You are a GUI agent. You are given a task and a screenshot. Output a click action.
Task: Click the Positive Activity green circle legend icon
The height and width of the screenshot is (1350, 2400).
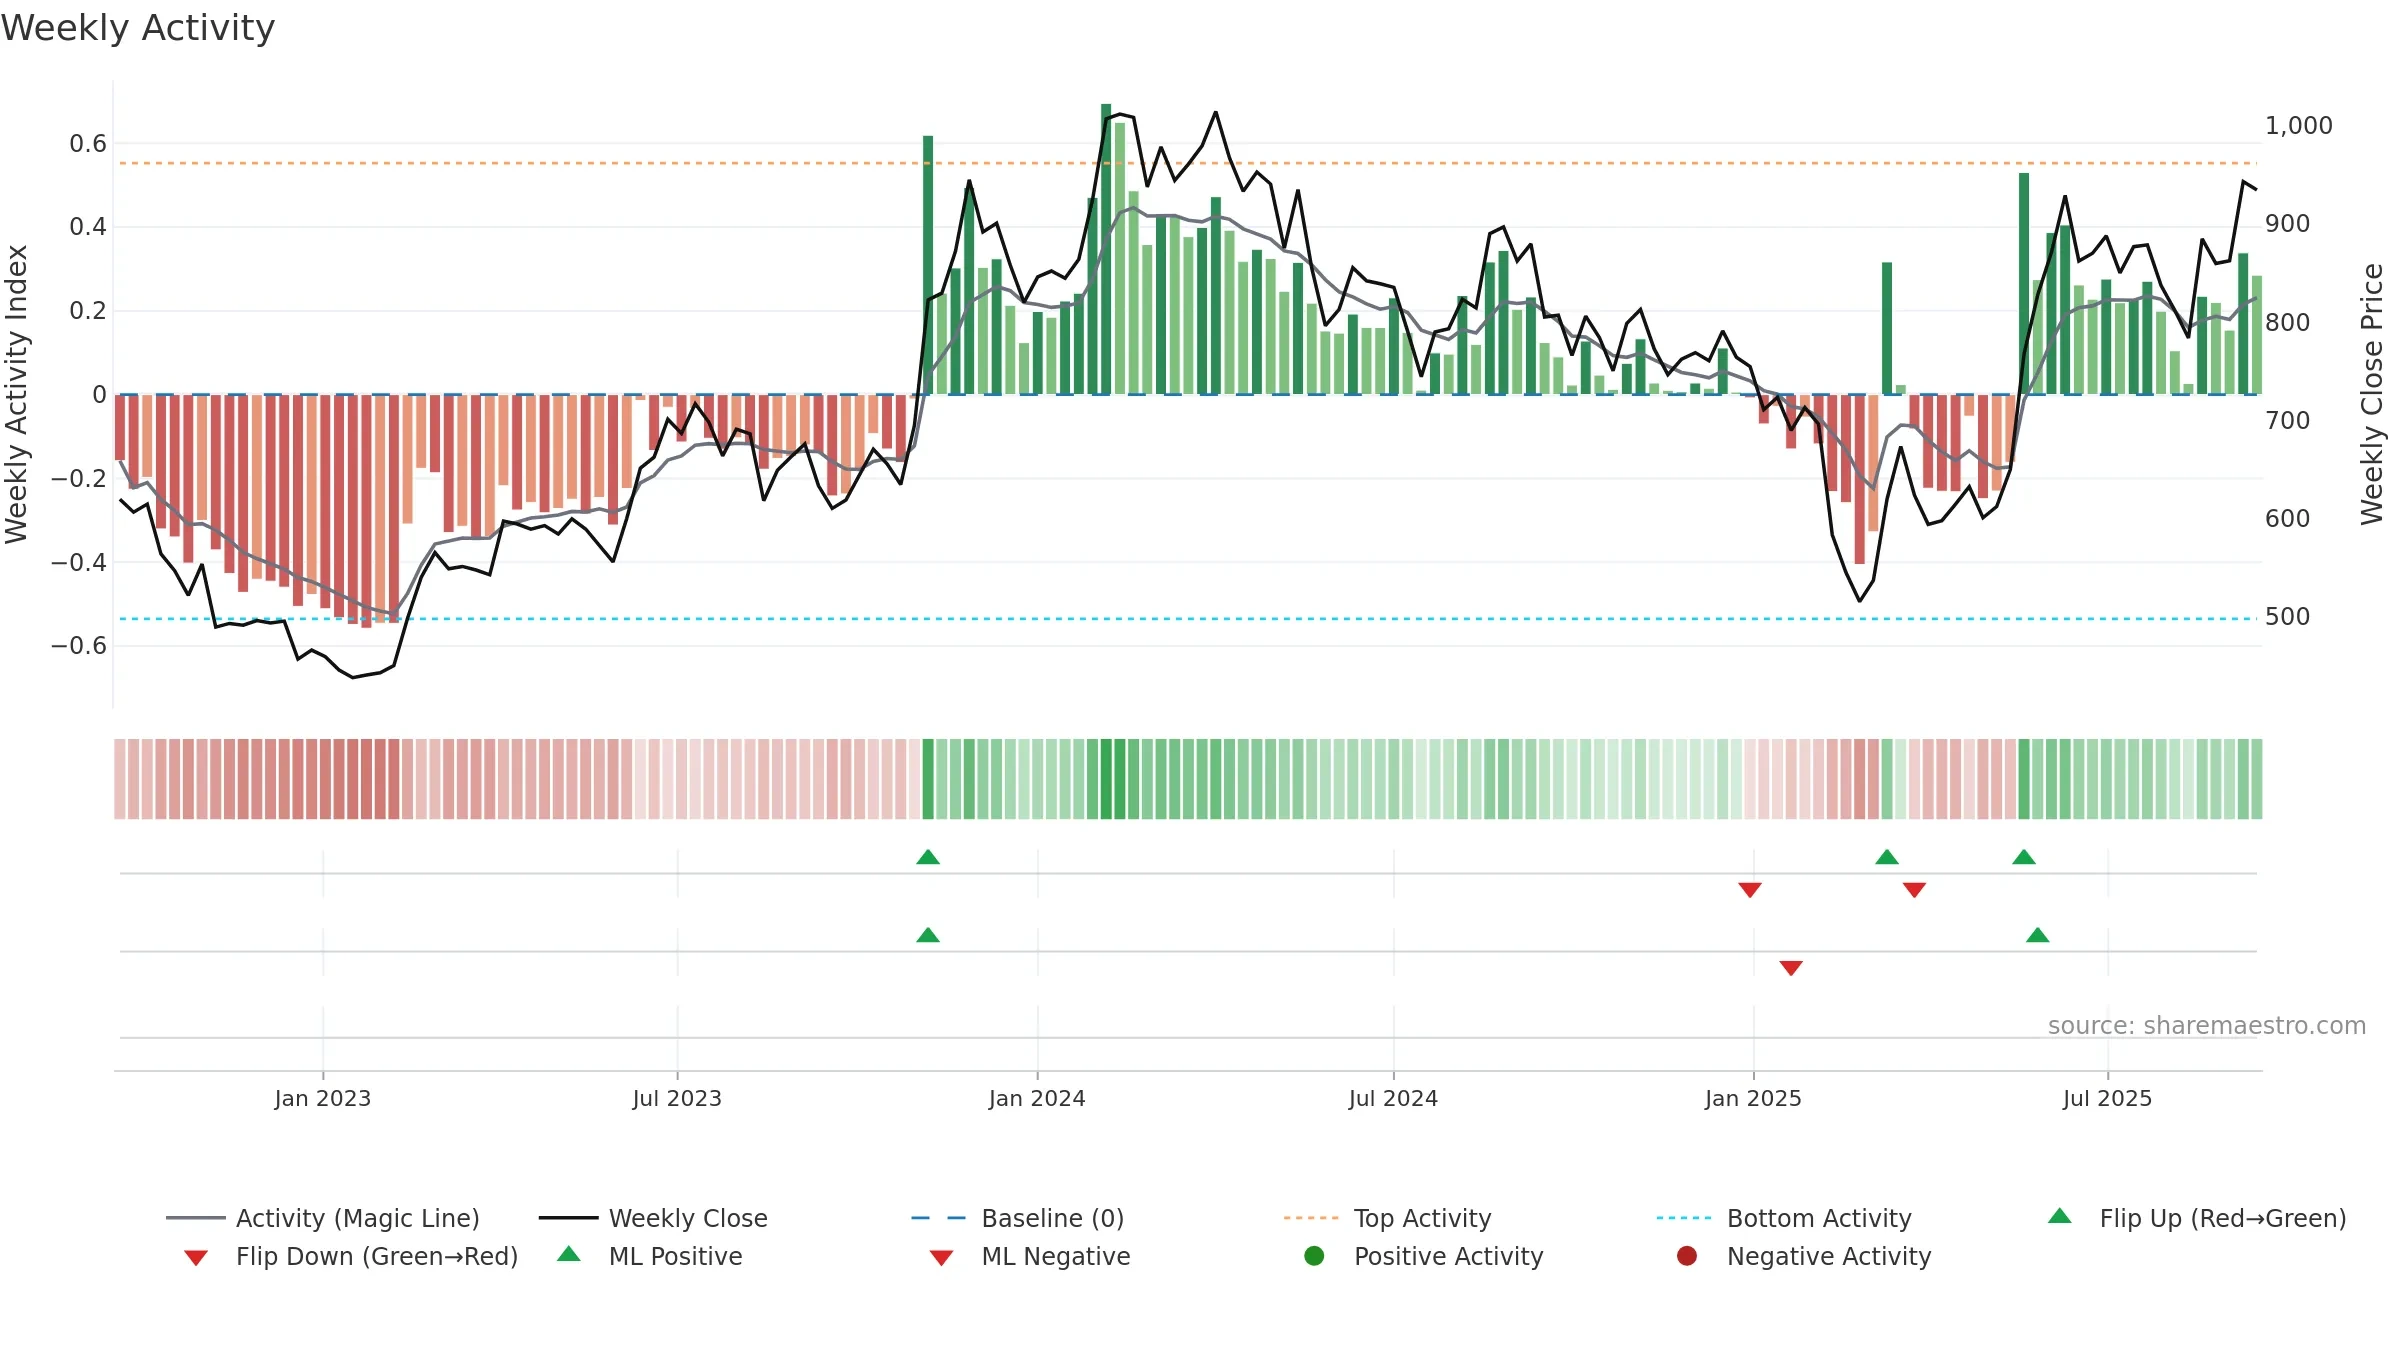1314,1256
